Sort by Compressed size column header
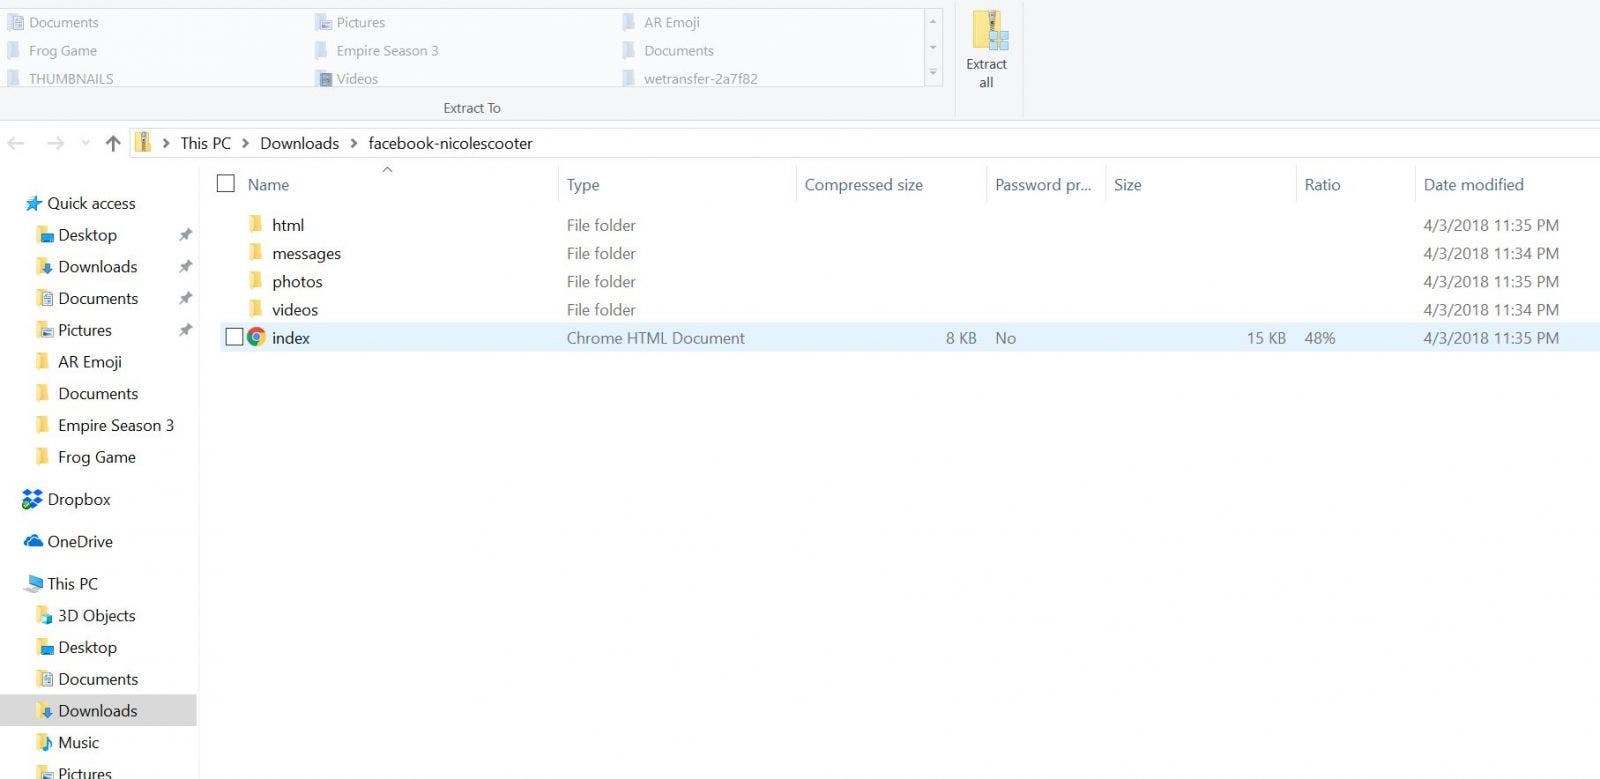 tap(863, 185)
